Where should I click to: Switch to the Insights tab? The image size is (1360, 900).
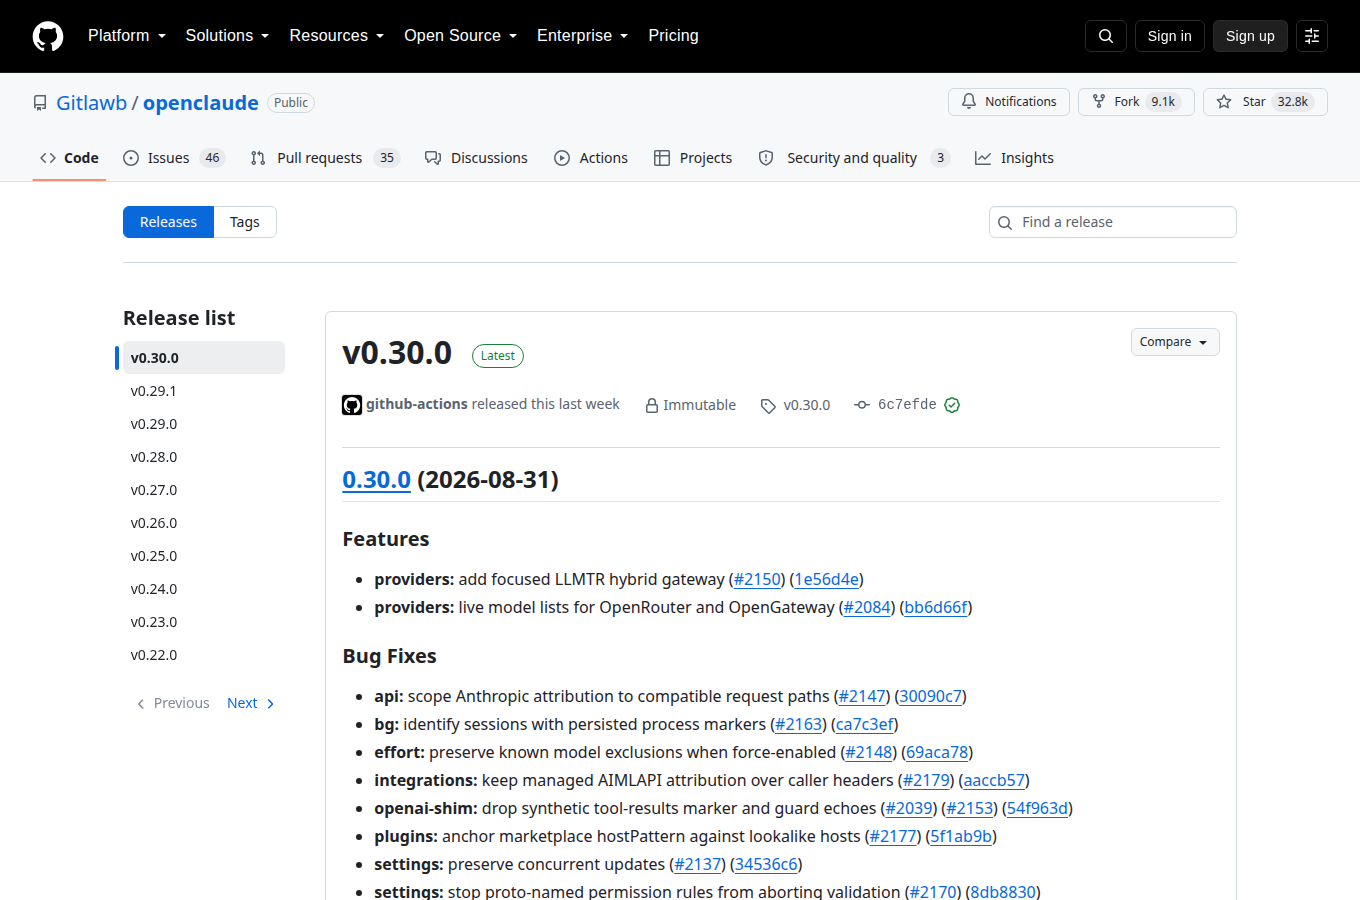tap(1014, 158)
